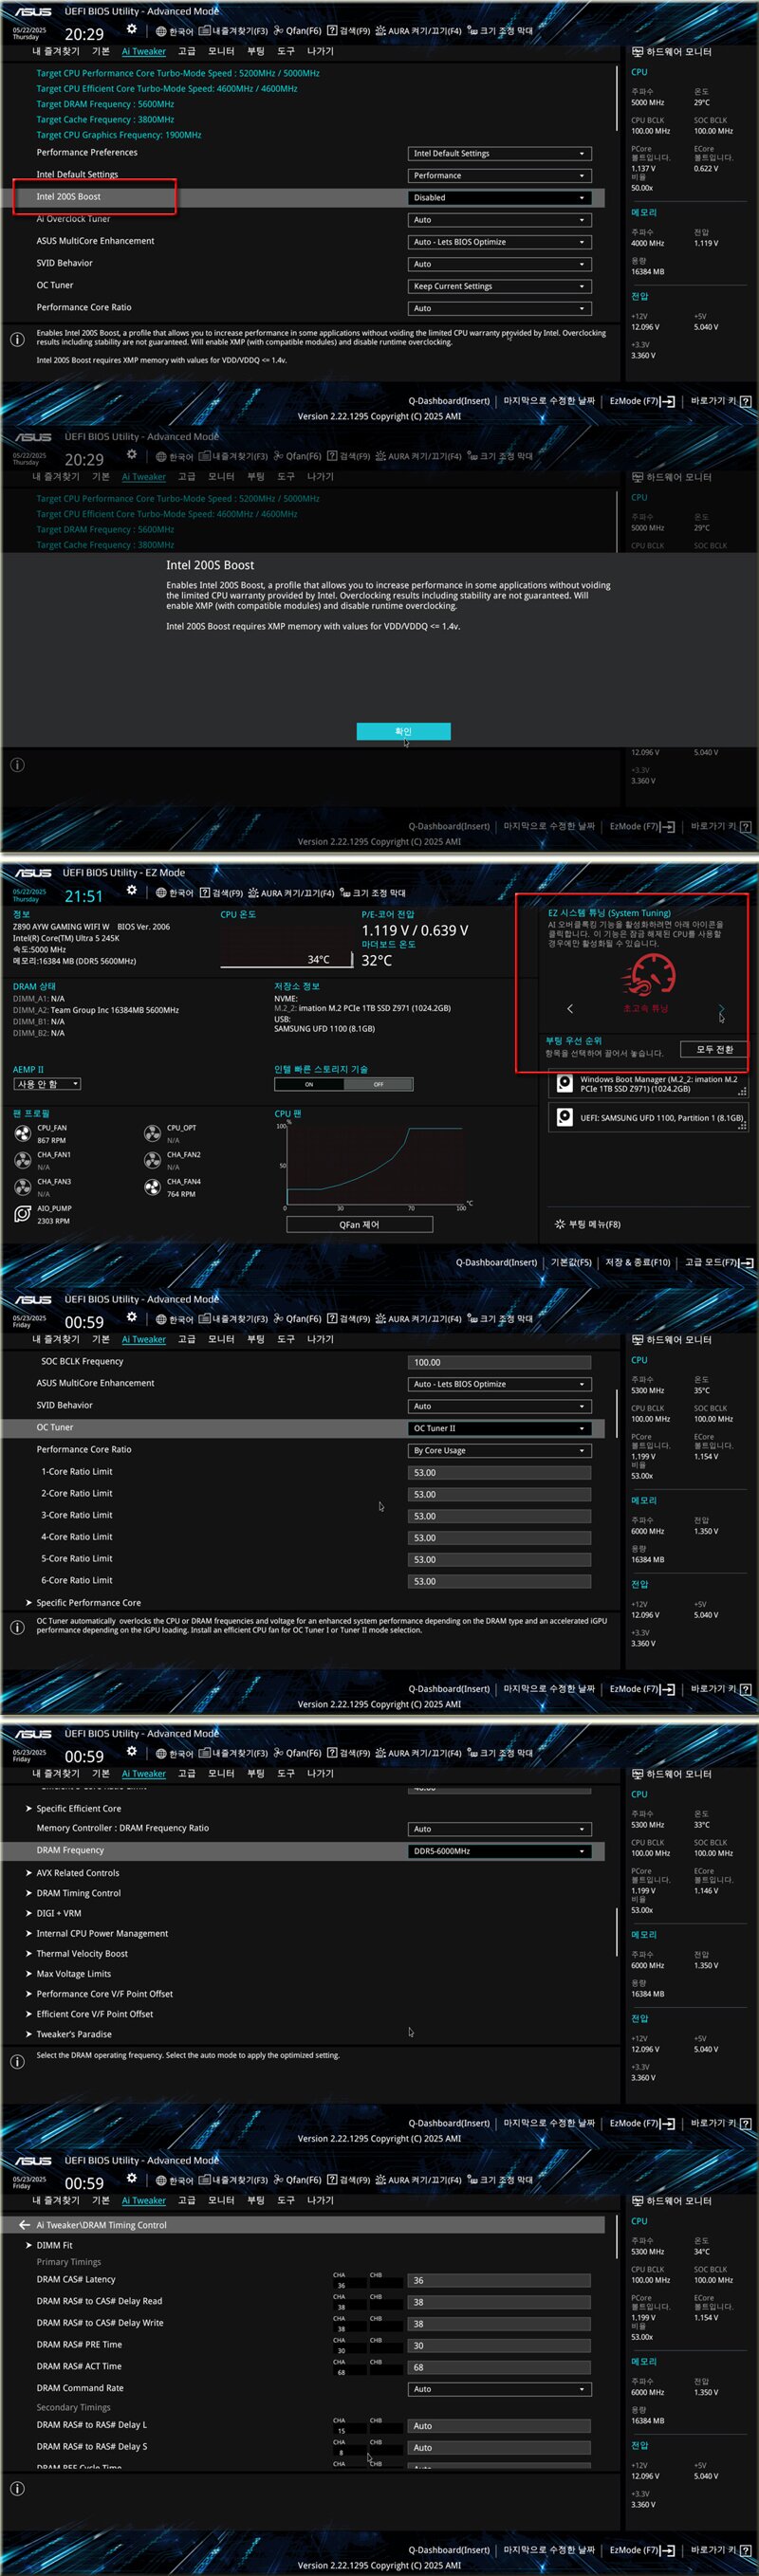
Task: Click the 모두 전환 button
Action: click(x=714, y=1049)
